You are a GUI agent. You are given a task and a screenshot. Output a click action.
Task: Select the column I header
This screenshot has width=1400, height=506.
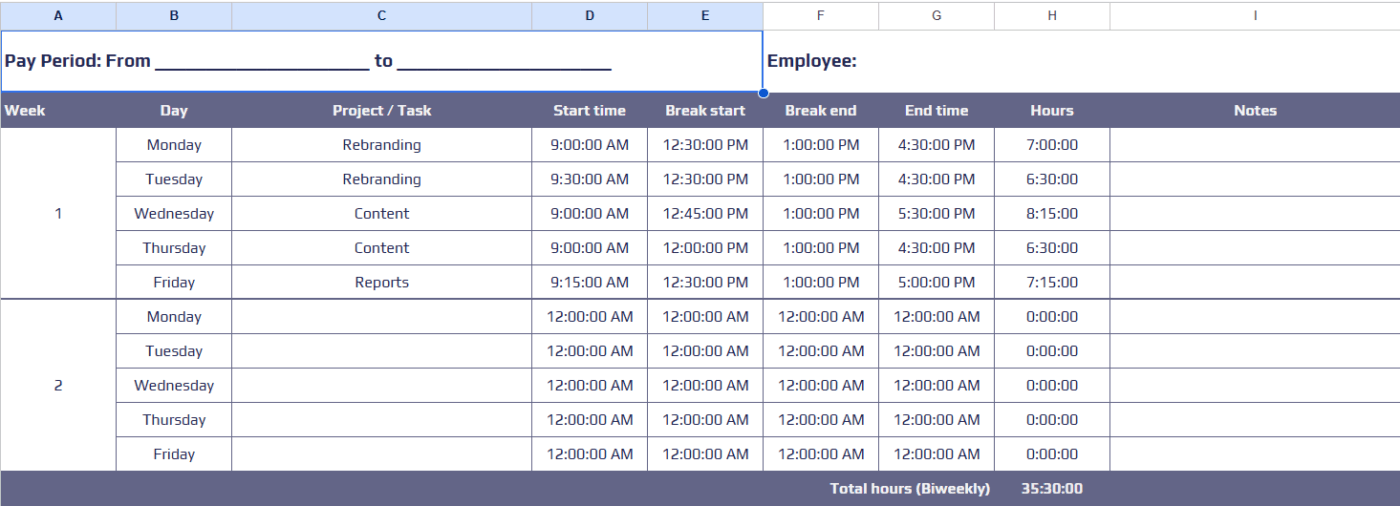(x=1254, y=16)
